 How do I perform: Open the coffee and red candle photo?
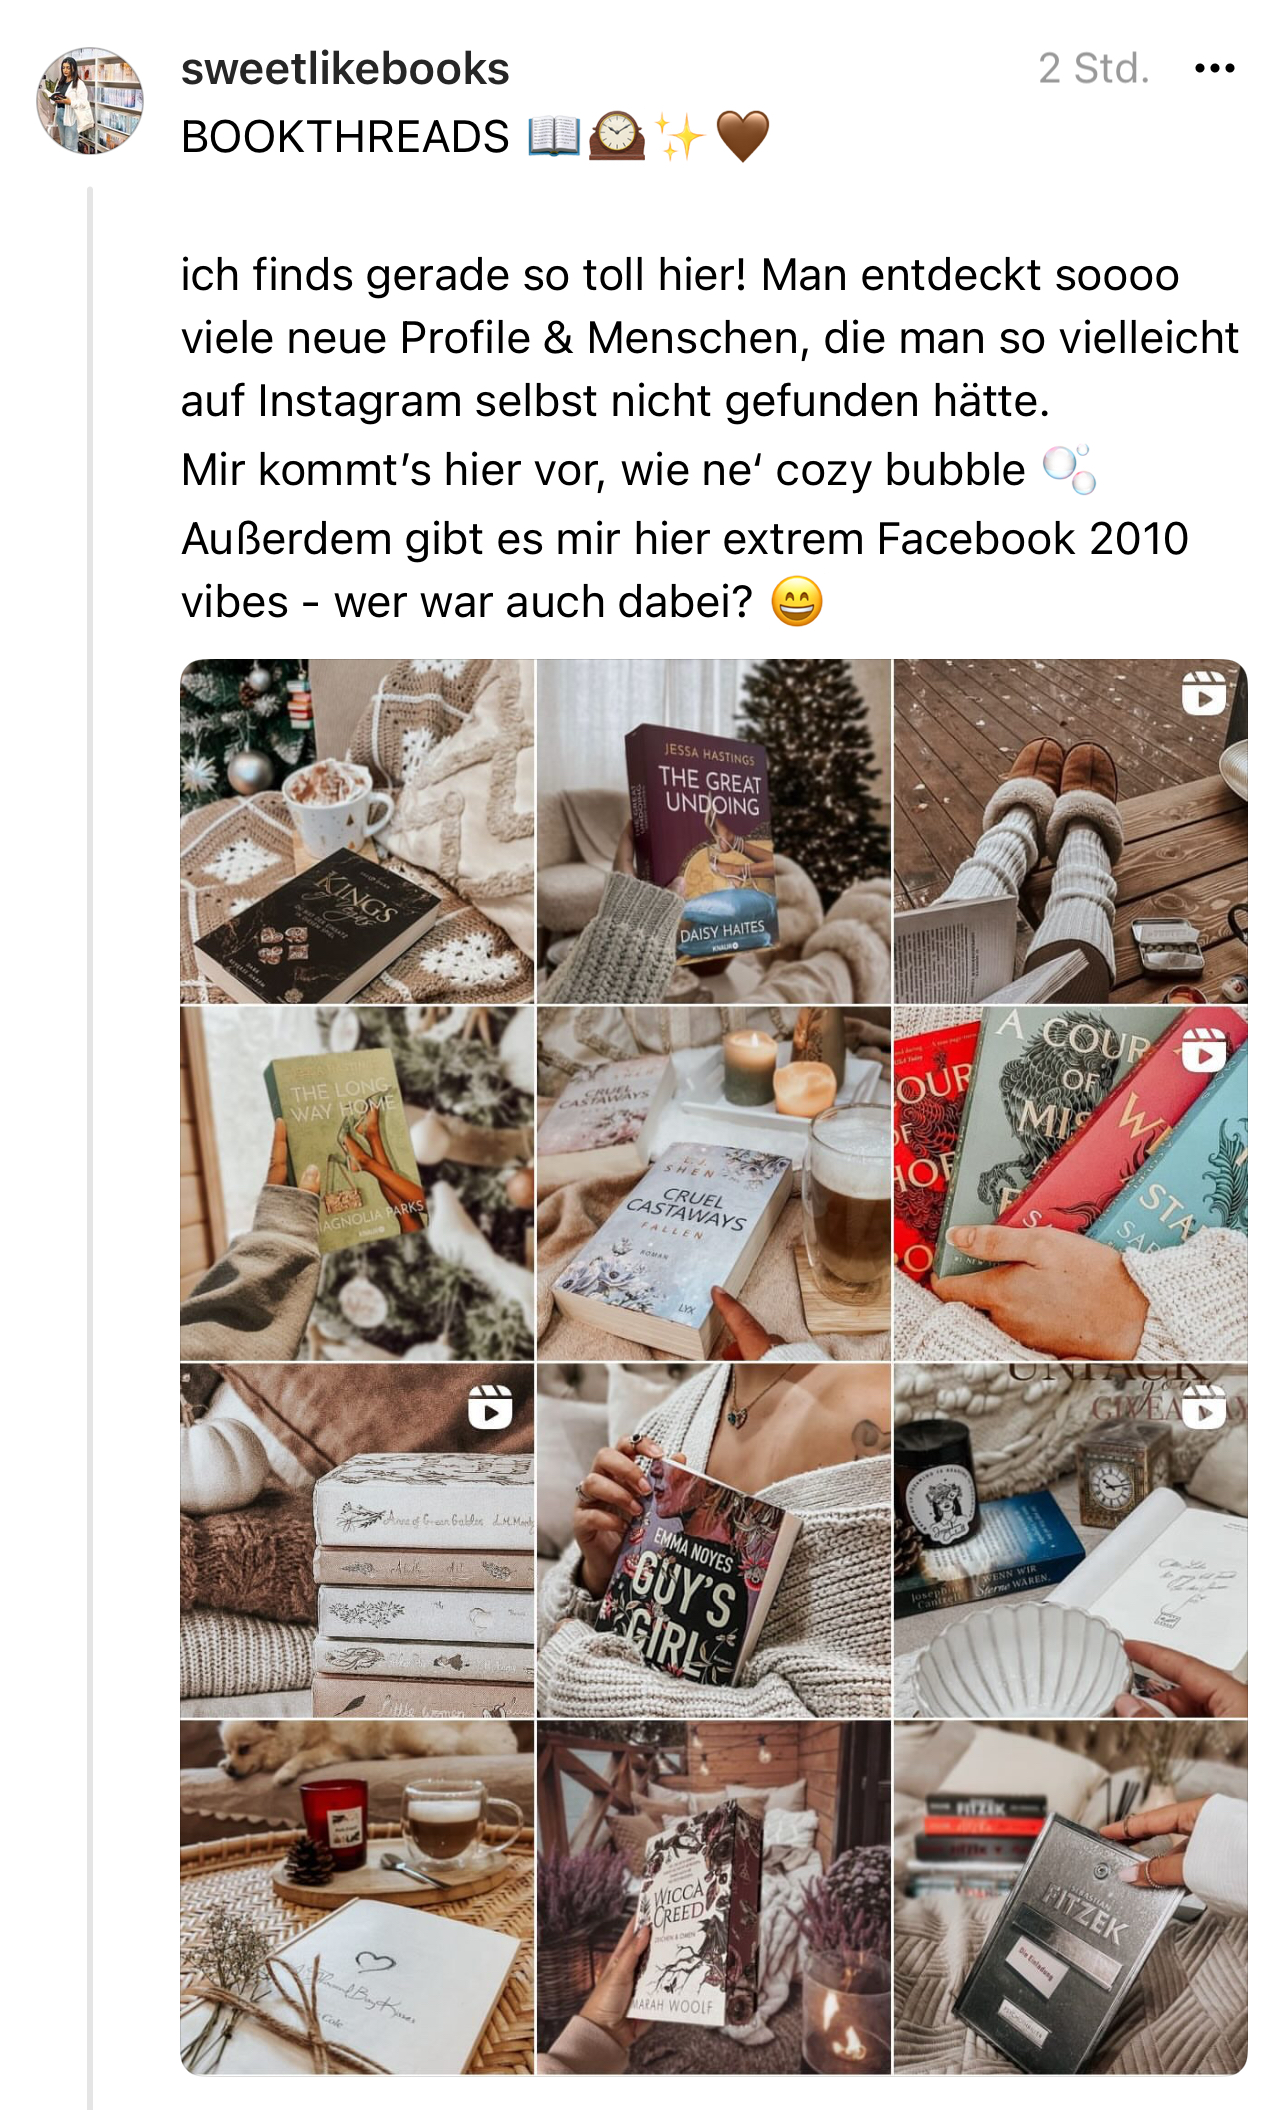pos(357,1897)
